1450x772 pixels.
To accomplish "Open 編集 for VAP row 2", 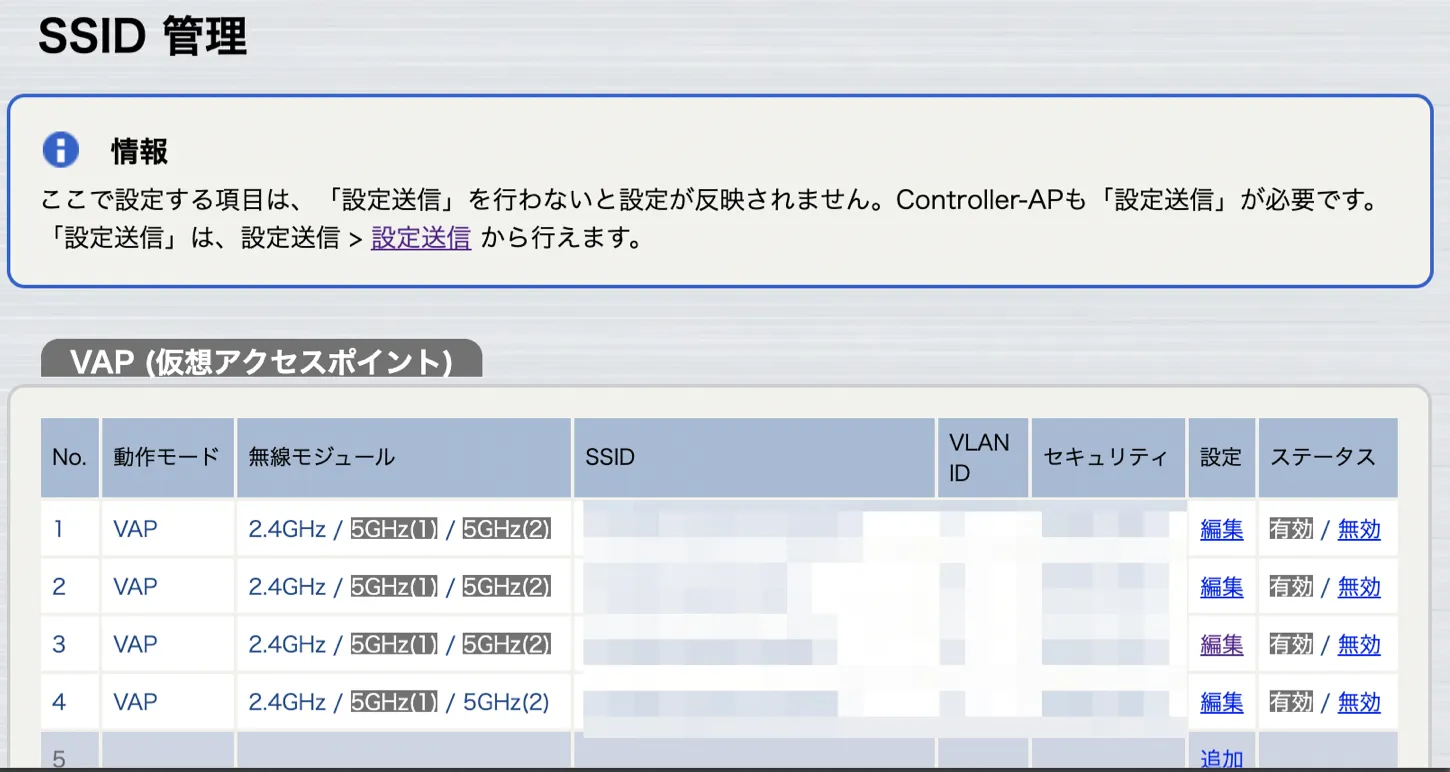I will coord(1221,587).
